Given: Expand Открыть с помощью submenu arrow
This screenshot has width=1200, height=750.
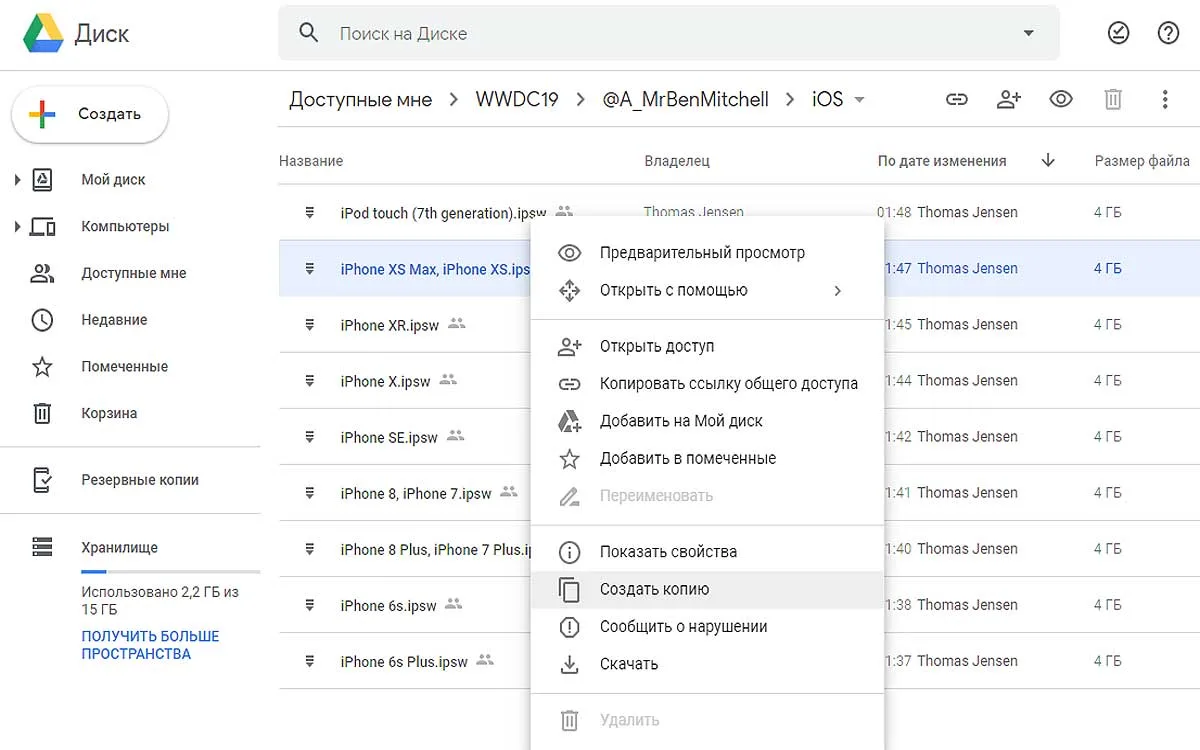Looking at the screenshot, I should point(838,291).
